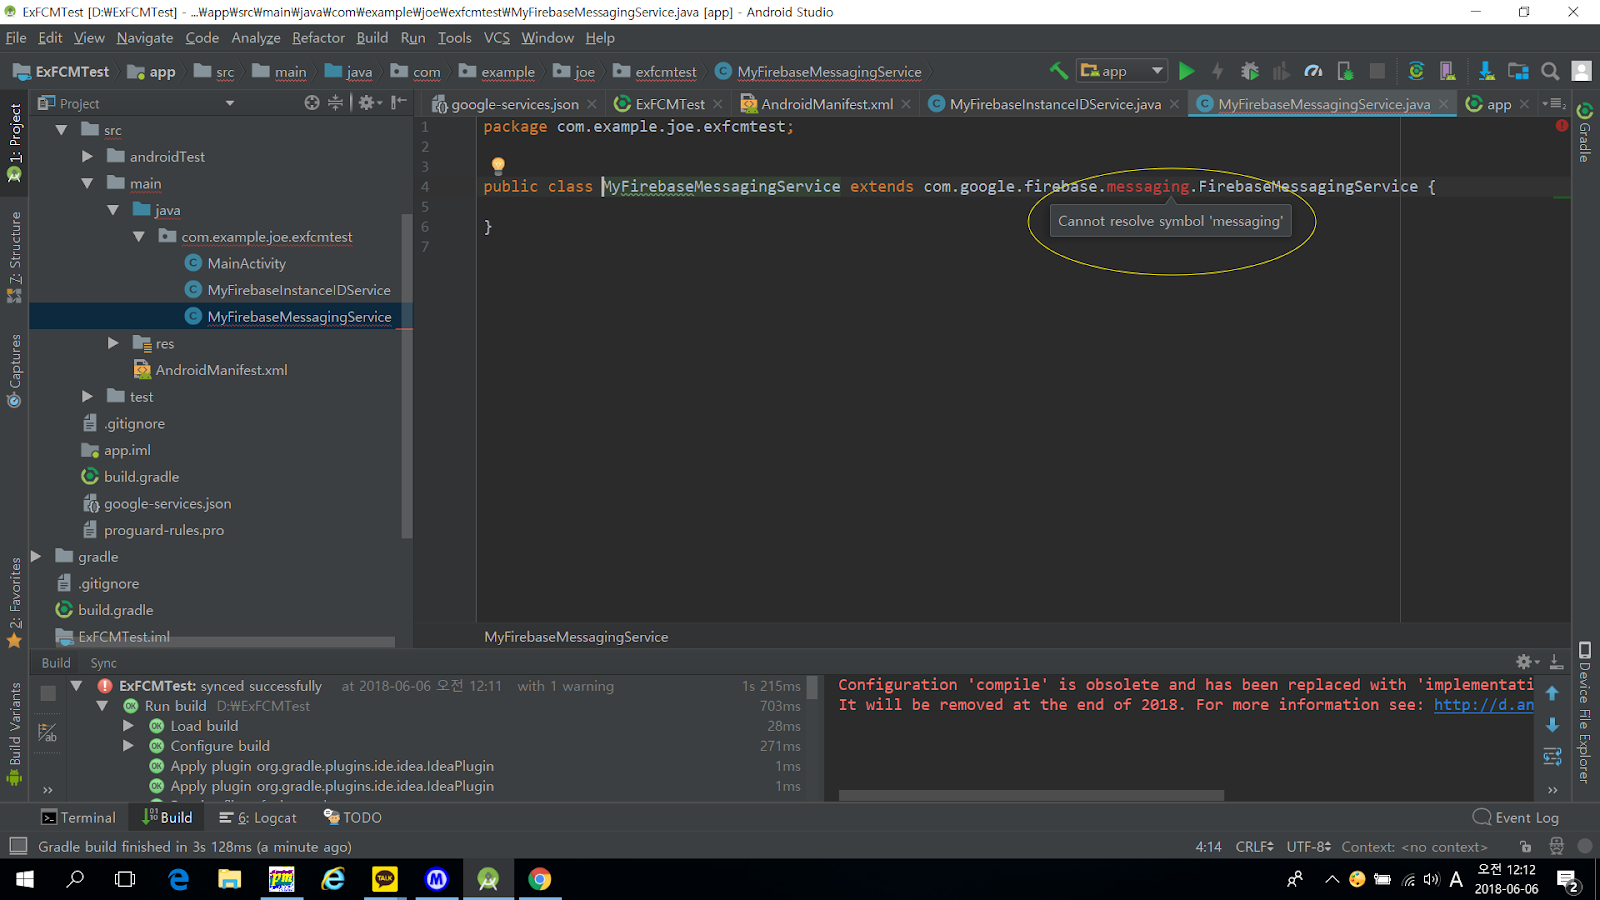Screen dimensions: 1600x900
Task: Open Google Chrome from the taskbar
Action: [540, 879]
